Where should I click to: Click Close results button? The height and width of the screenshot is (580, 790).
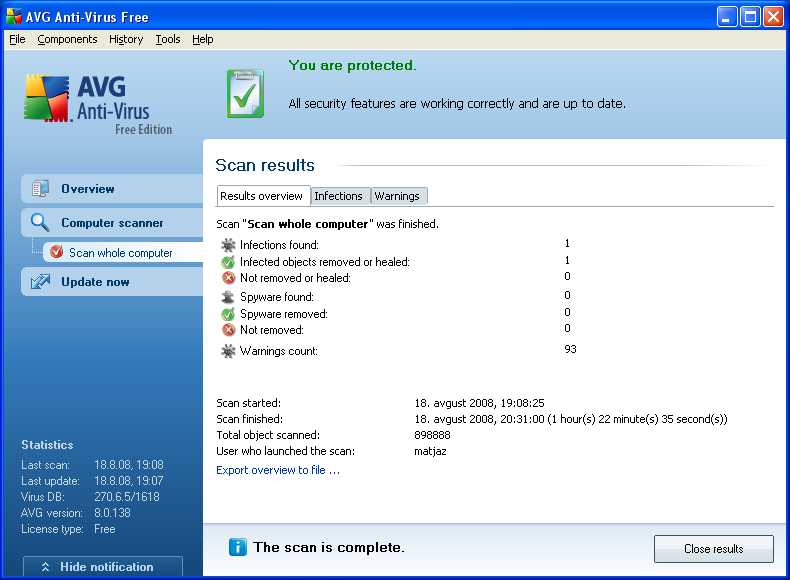(713, 549)
